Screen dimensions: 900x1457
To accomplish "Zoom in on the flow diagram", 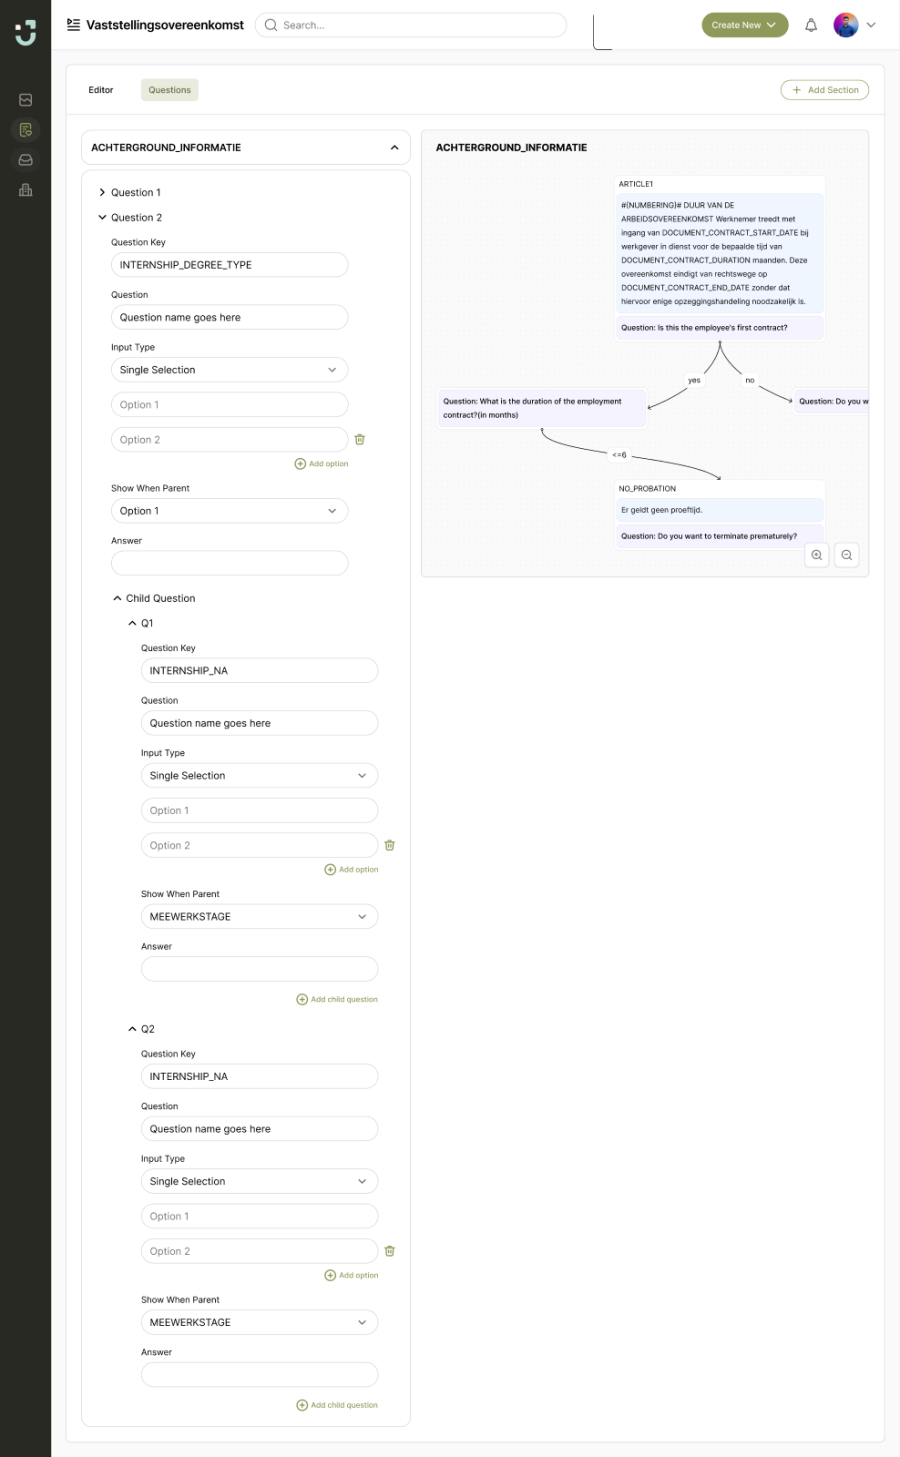I will click(x=817, y=555).
